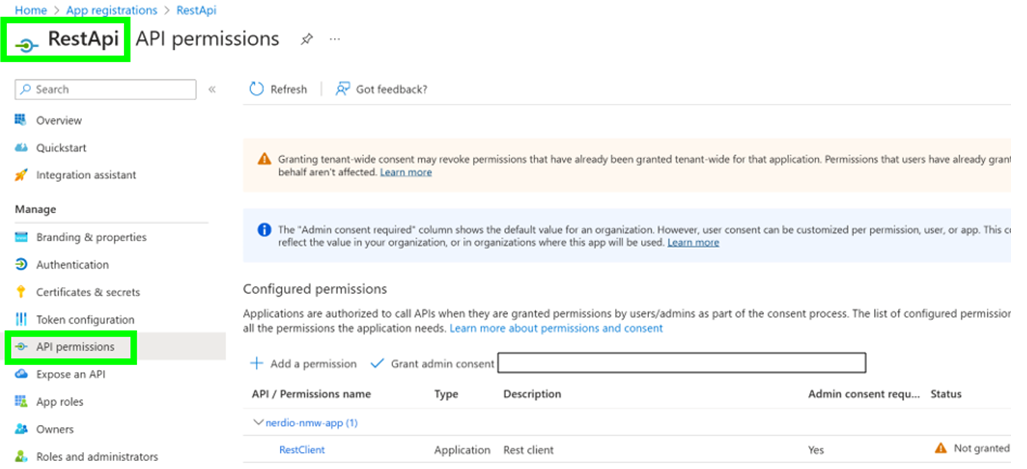Click the Not granted status text
The height and width of the screenshot is (469, 1027).
981,449
